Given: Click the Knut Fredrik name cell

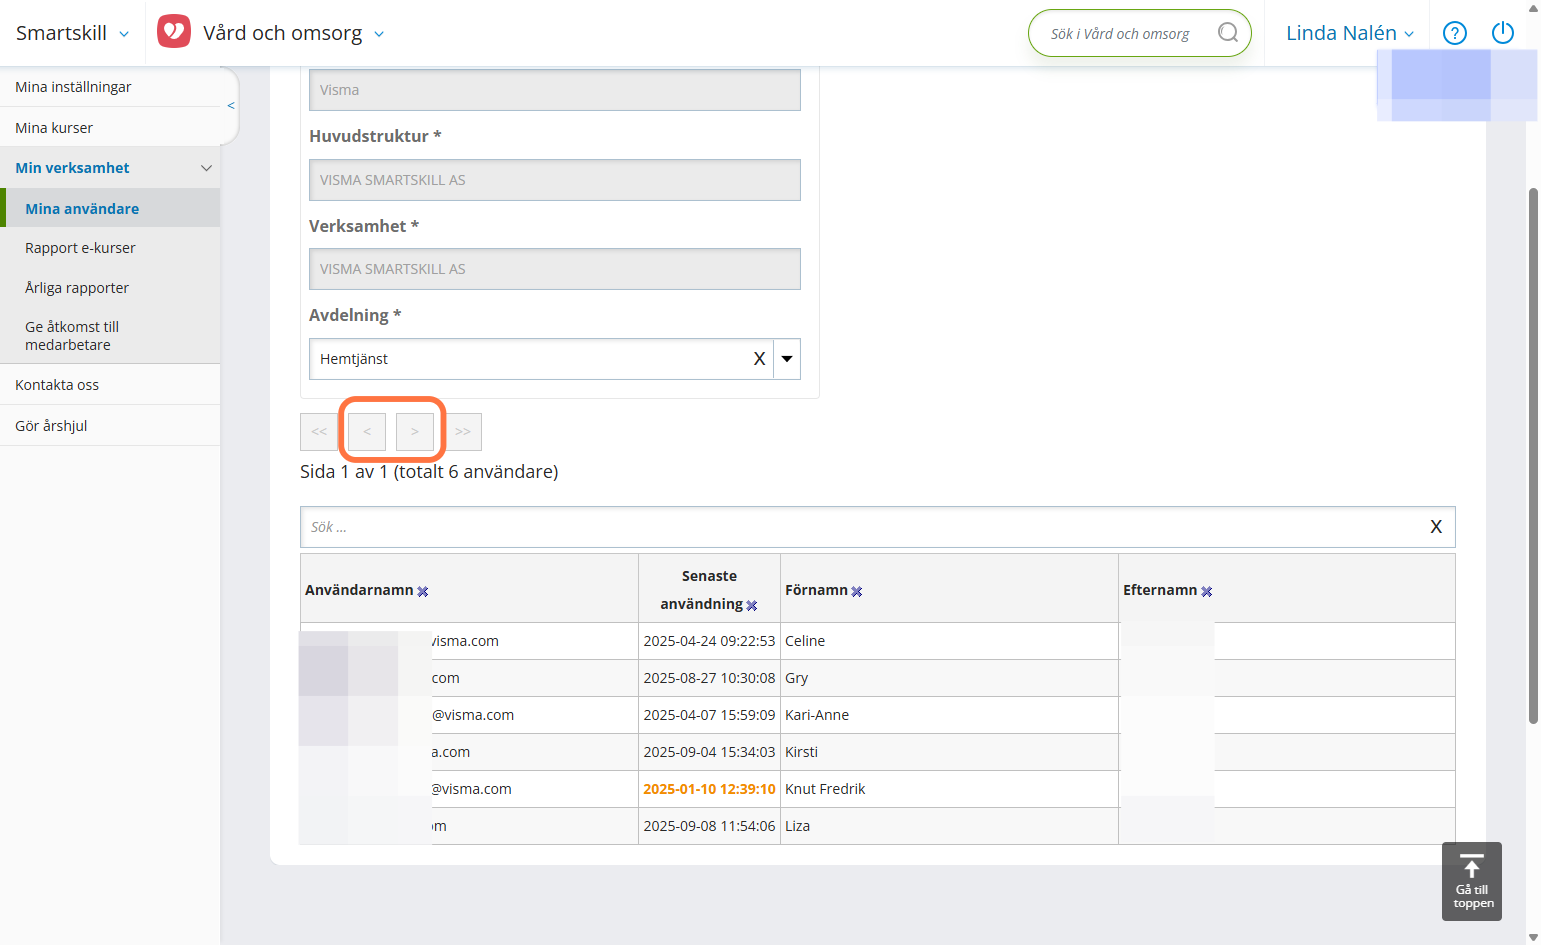Looking at the screenshot, I should [949, 789].
